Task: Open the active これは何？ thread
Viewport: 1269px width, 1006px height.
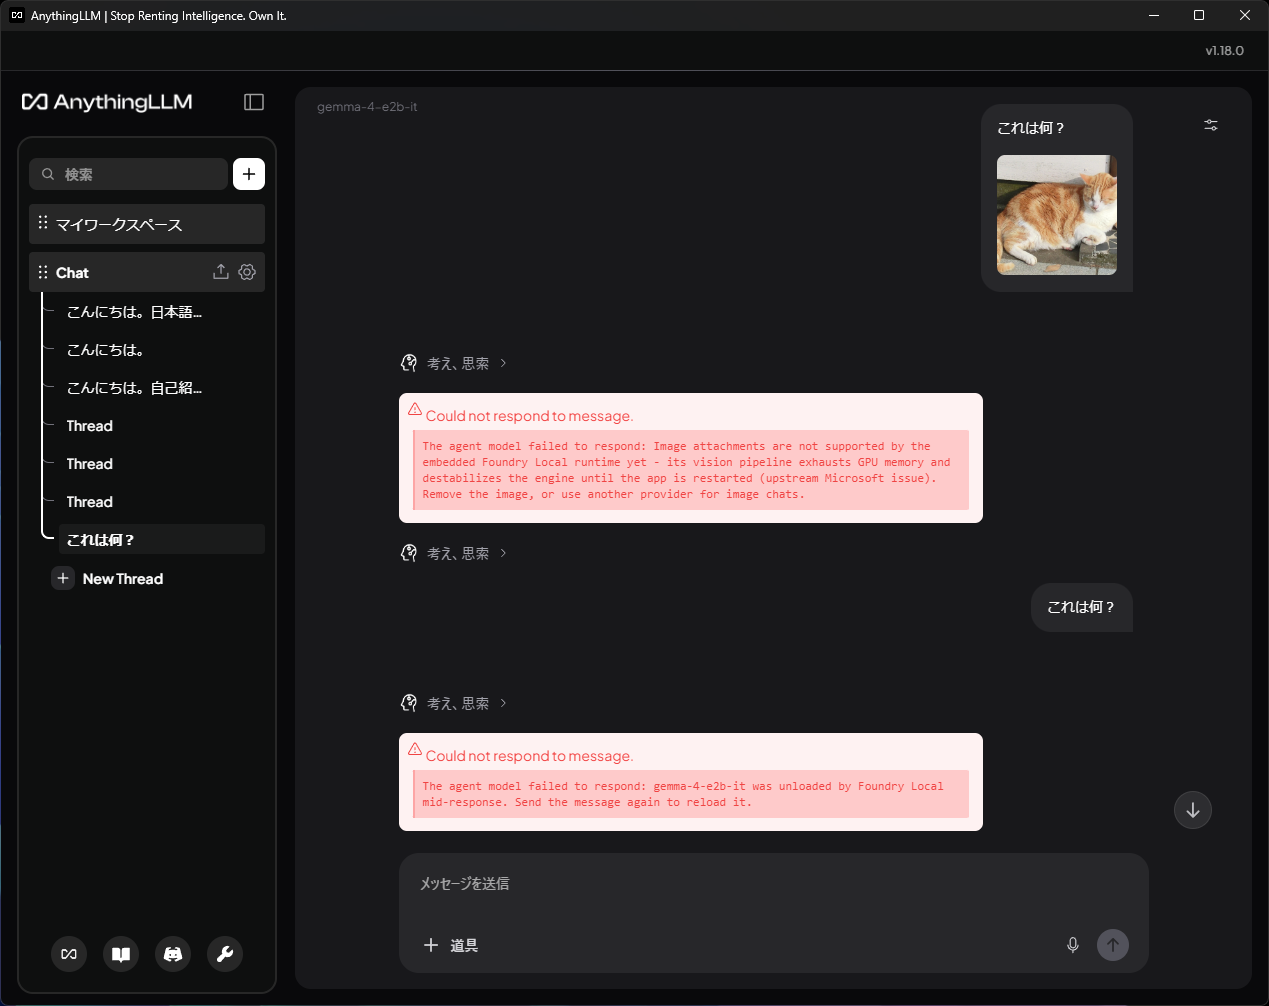Action: 161,540
